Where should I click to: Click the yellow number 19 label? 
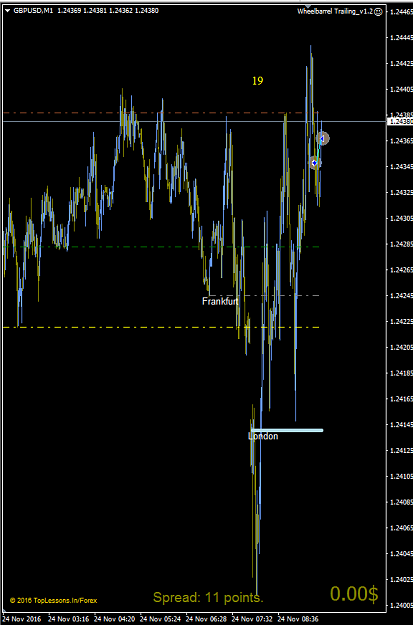(x=258, y=81)
